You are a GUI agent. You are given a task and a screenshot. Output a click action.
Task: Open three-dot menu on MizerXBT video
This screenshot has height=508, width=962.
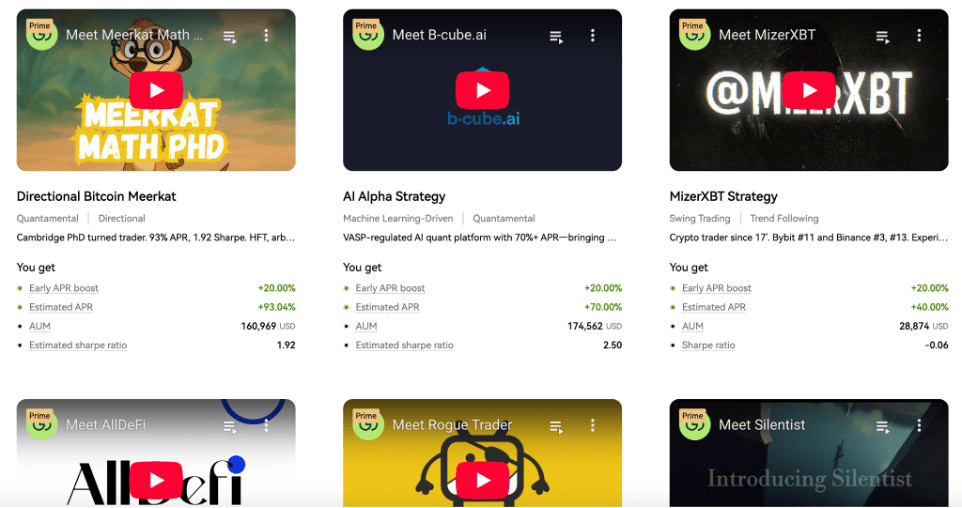(x=919, y=36)
